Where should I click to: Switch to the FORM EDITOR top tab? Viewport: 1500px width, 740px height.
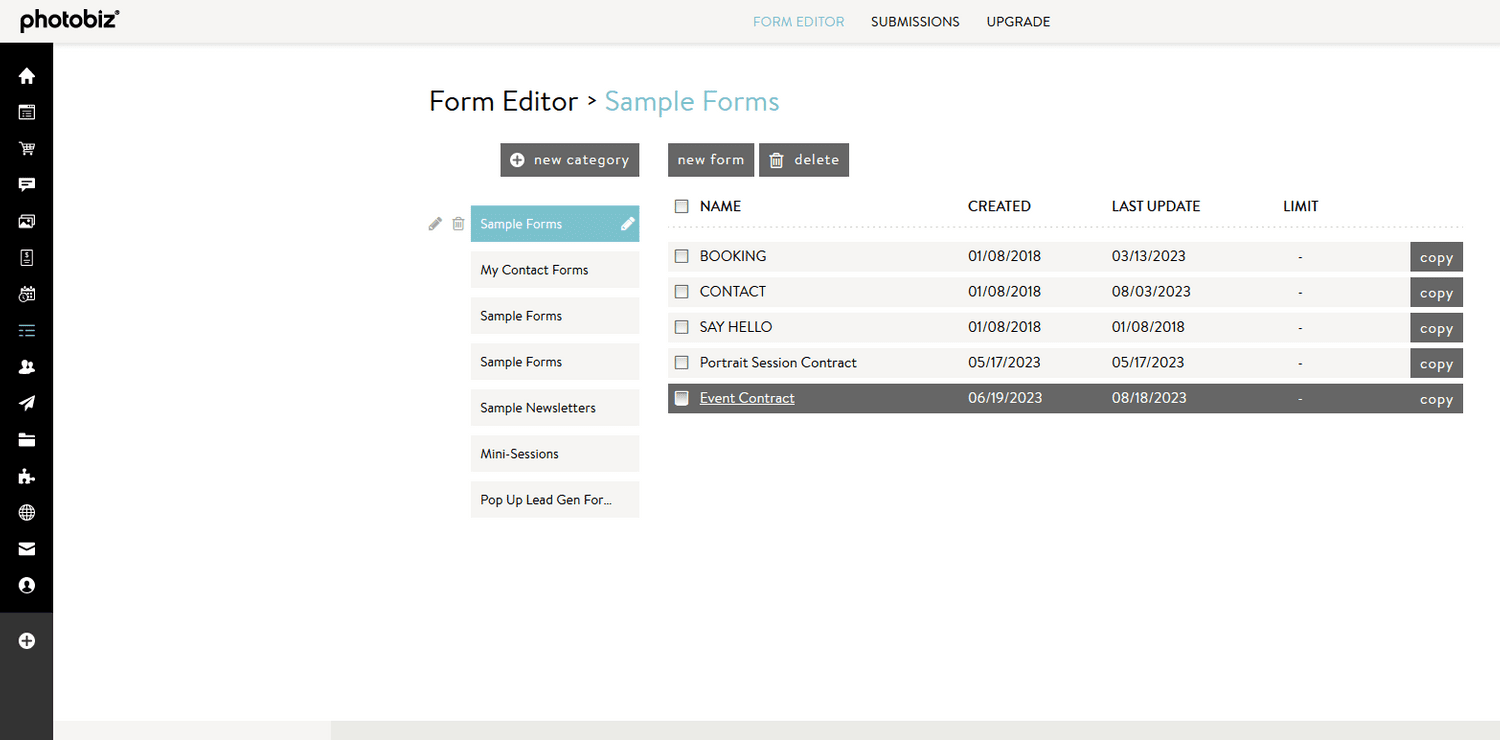pyautogui.click(x=798, y=21)
